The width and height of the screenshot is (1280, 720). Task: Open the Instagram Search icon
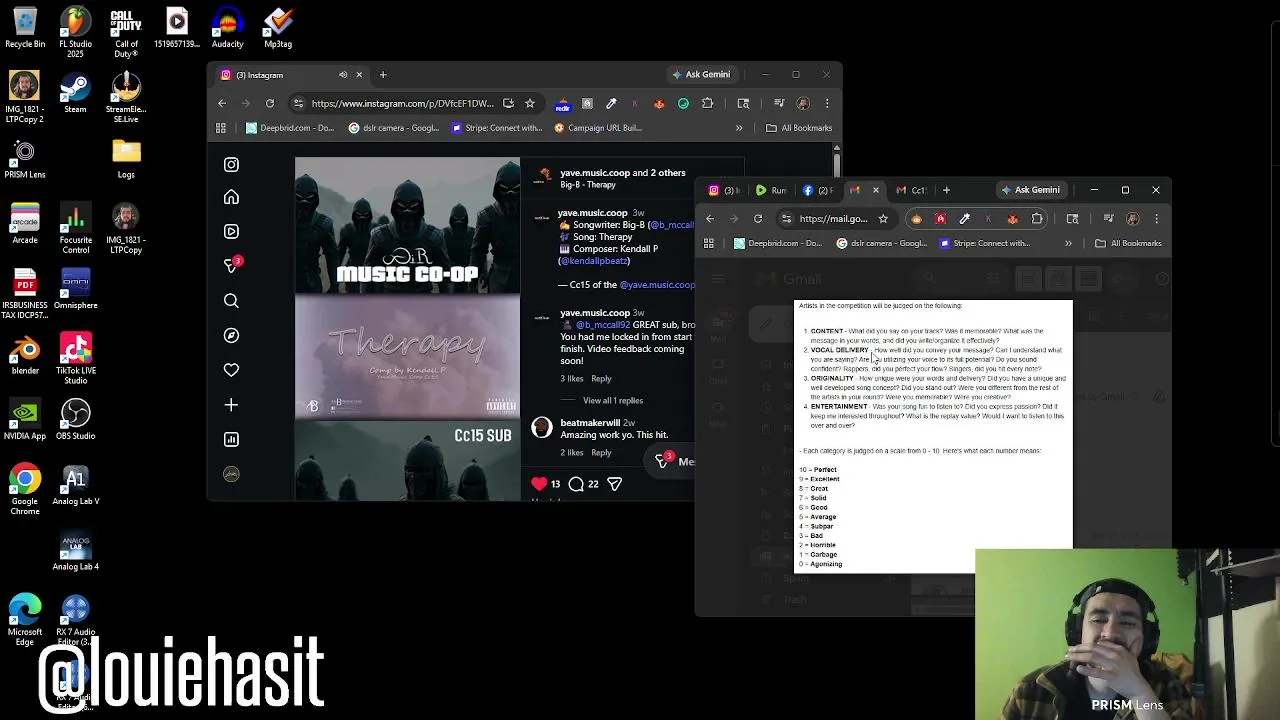tap(231, 301)
